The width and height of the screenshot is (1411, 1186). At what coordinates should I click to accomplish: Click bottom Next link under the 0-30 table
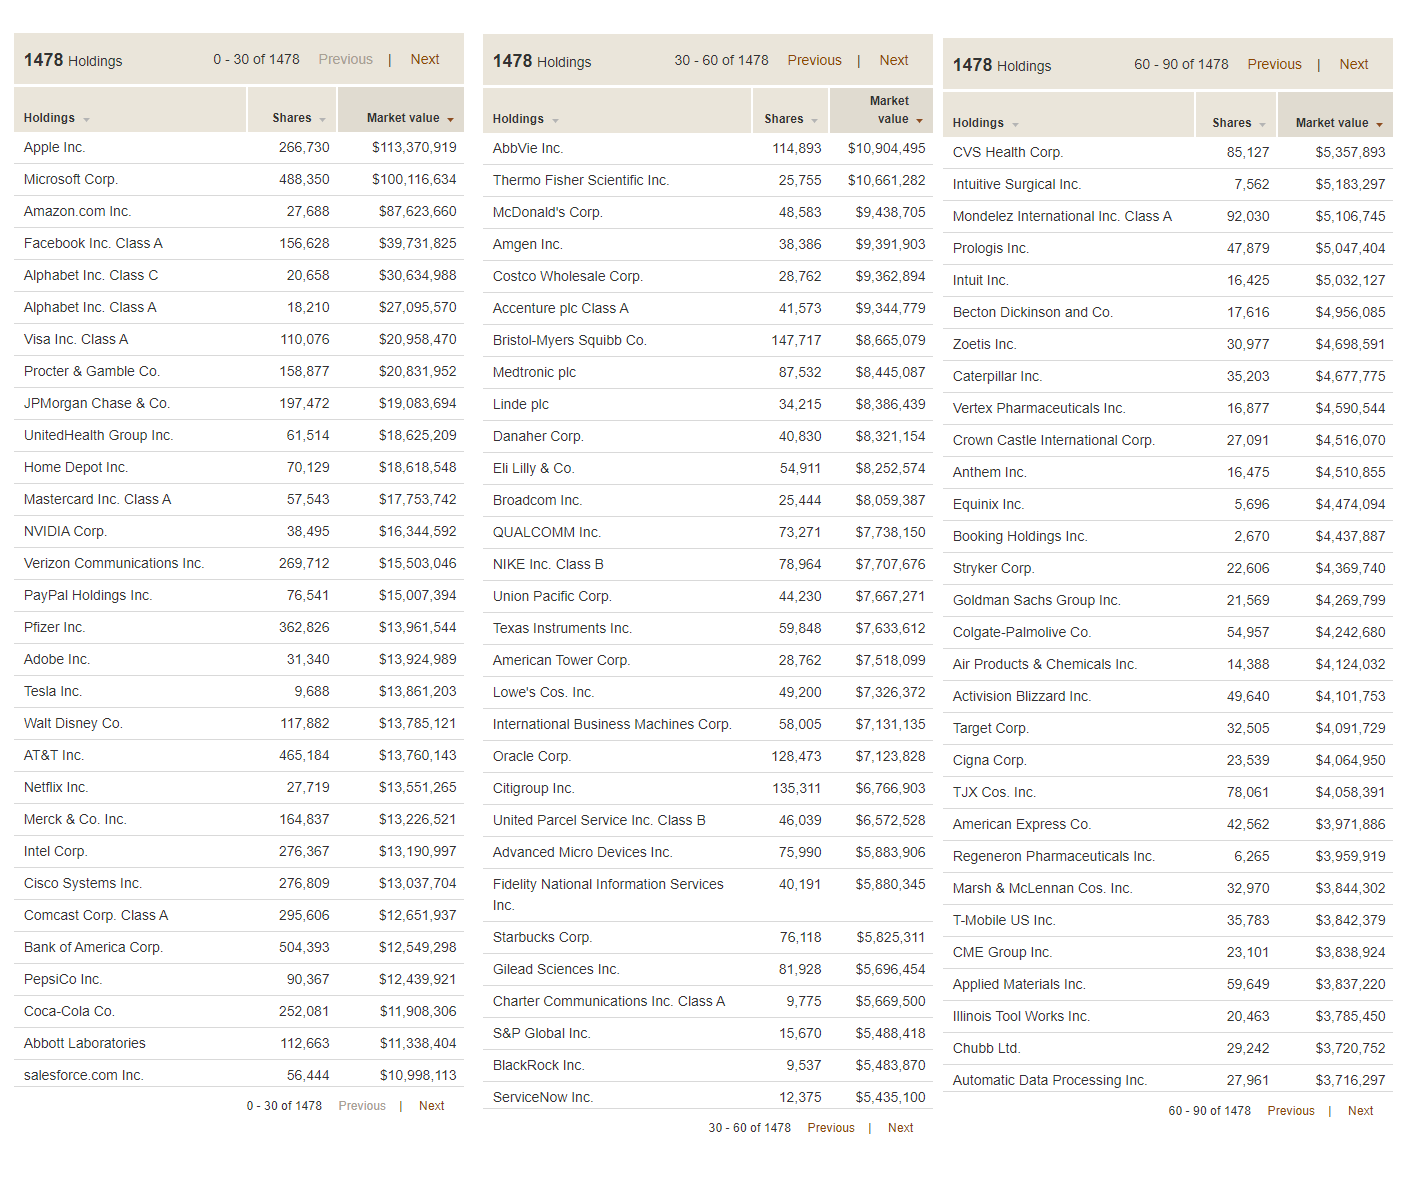(x=431, y=1106)
